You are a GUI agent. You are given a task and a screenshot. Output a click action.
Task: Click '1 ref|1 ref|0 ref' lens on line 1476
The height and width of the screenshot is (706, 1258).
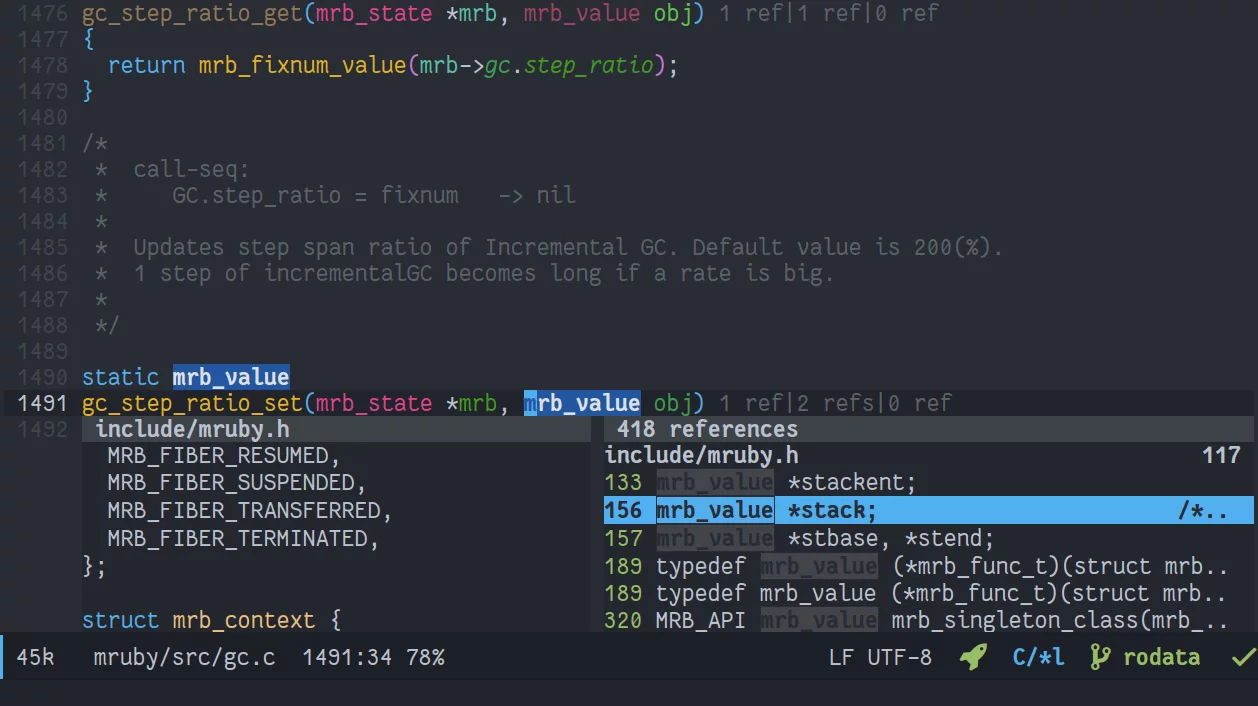pos(829,13)
